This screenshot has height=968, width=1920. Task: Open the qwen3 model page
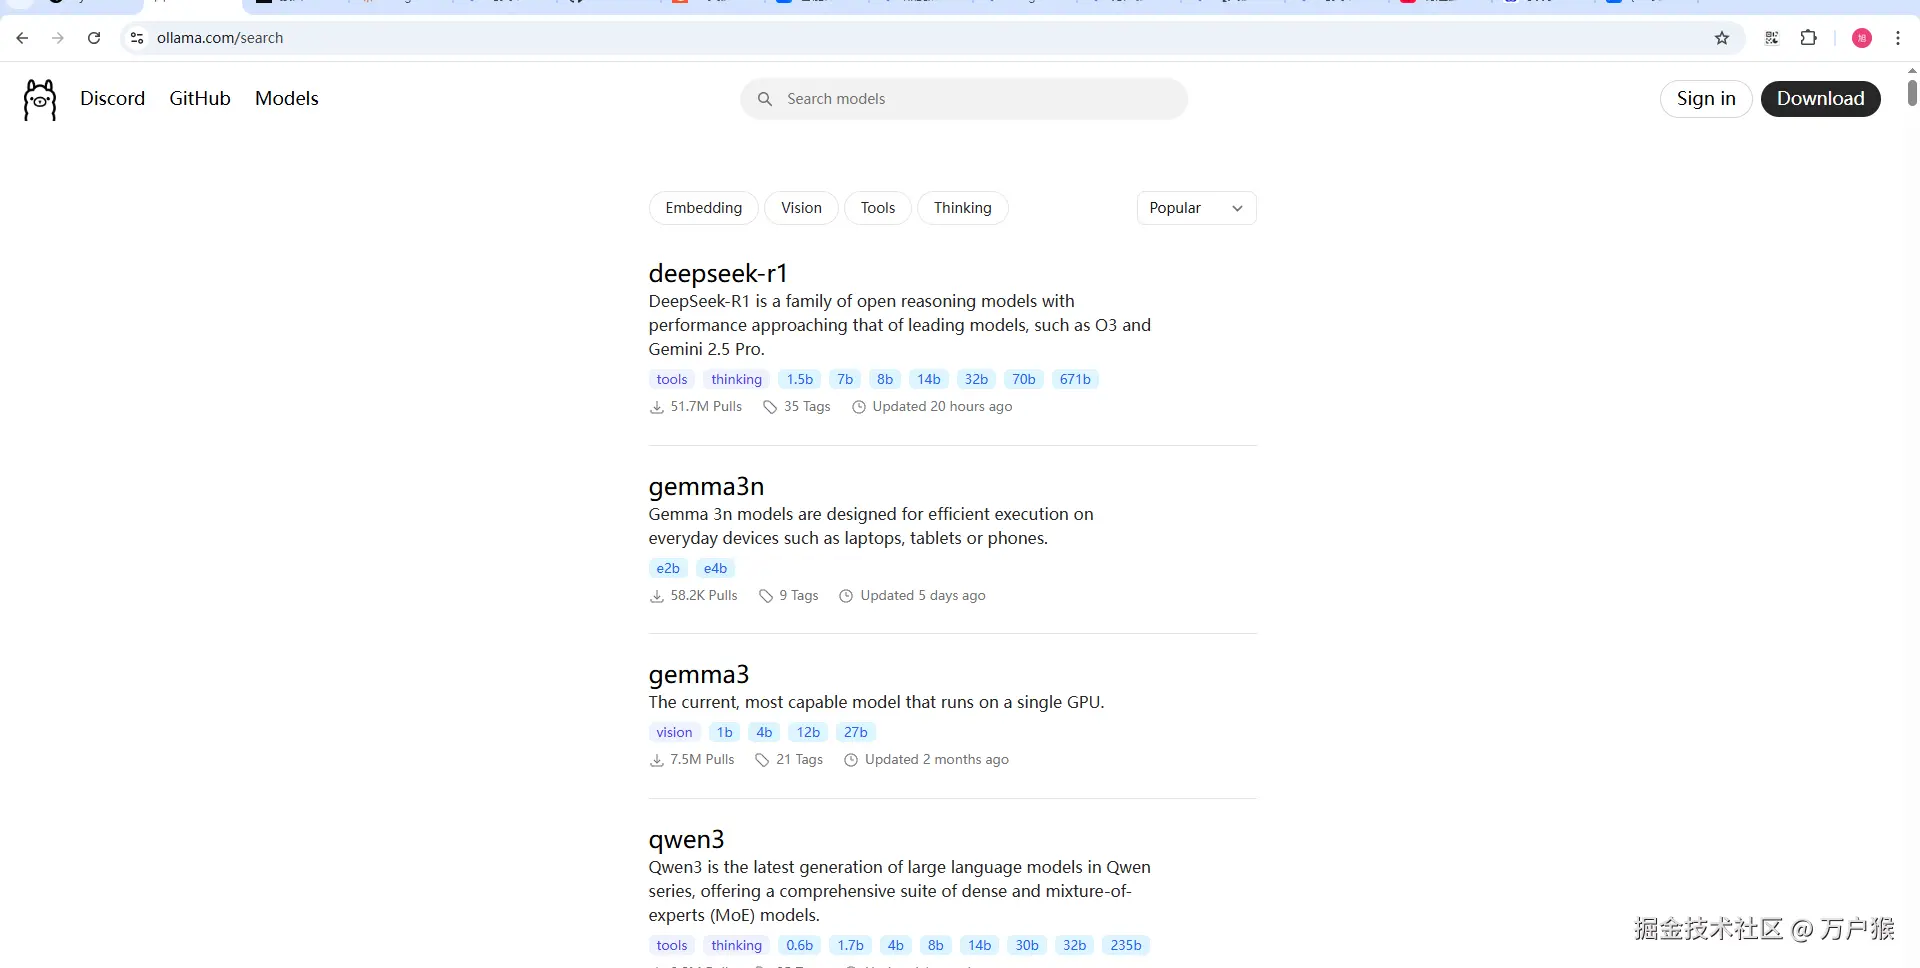(686, 840)
